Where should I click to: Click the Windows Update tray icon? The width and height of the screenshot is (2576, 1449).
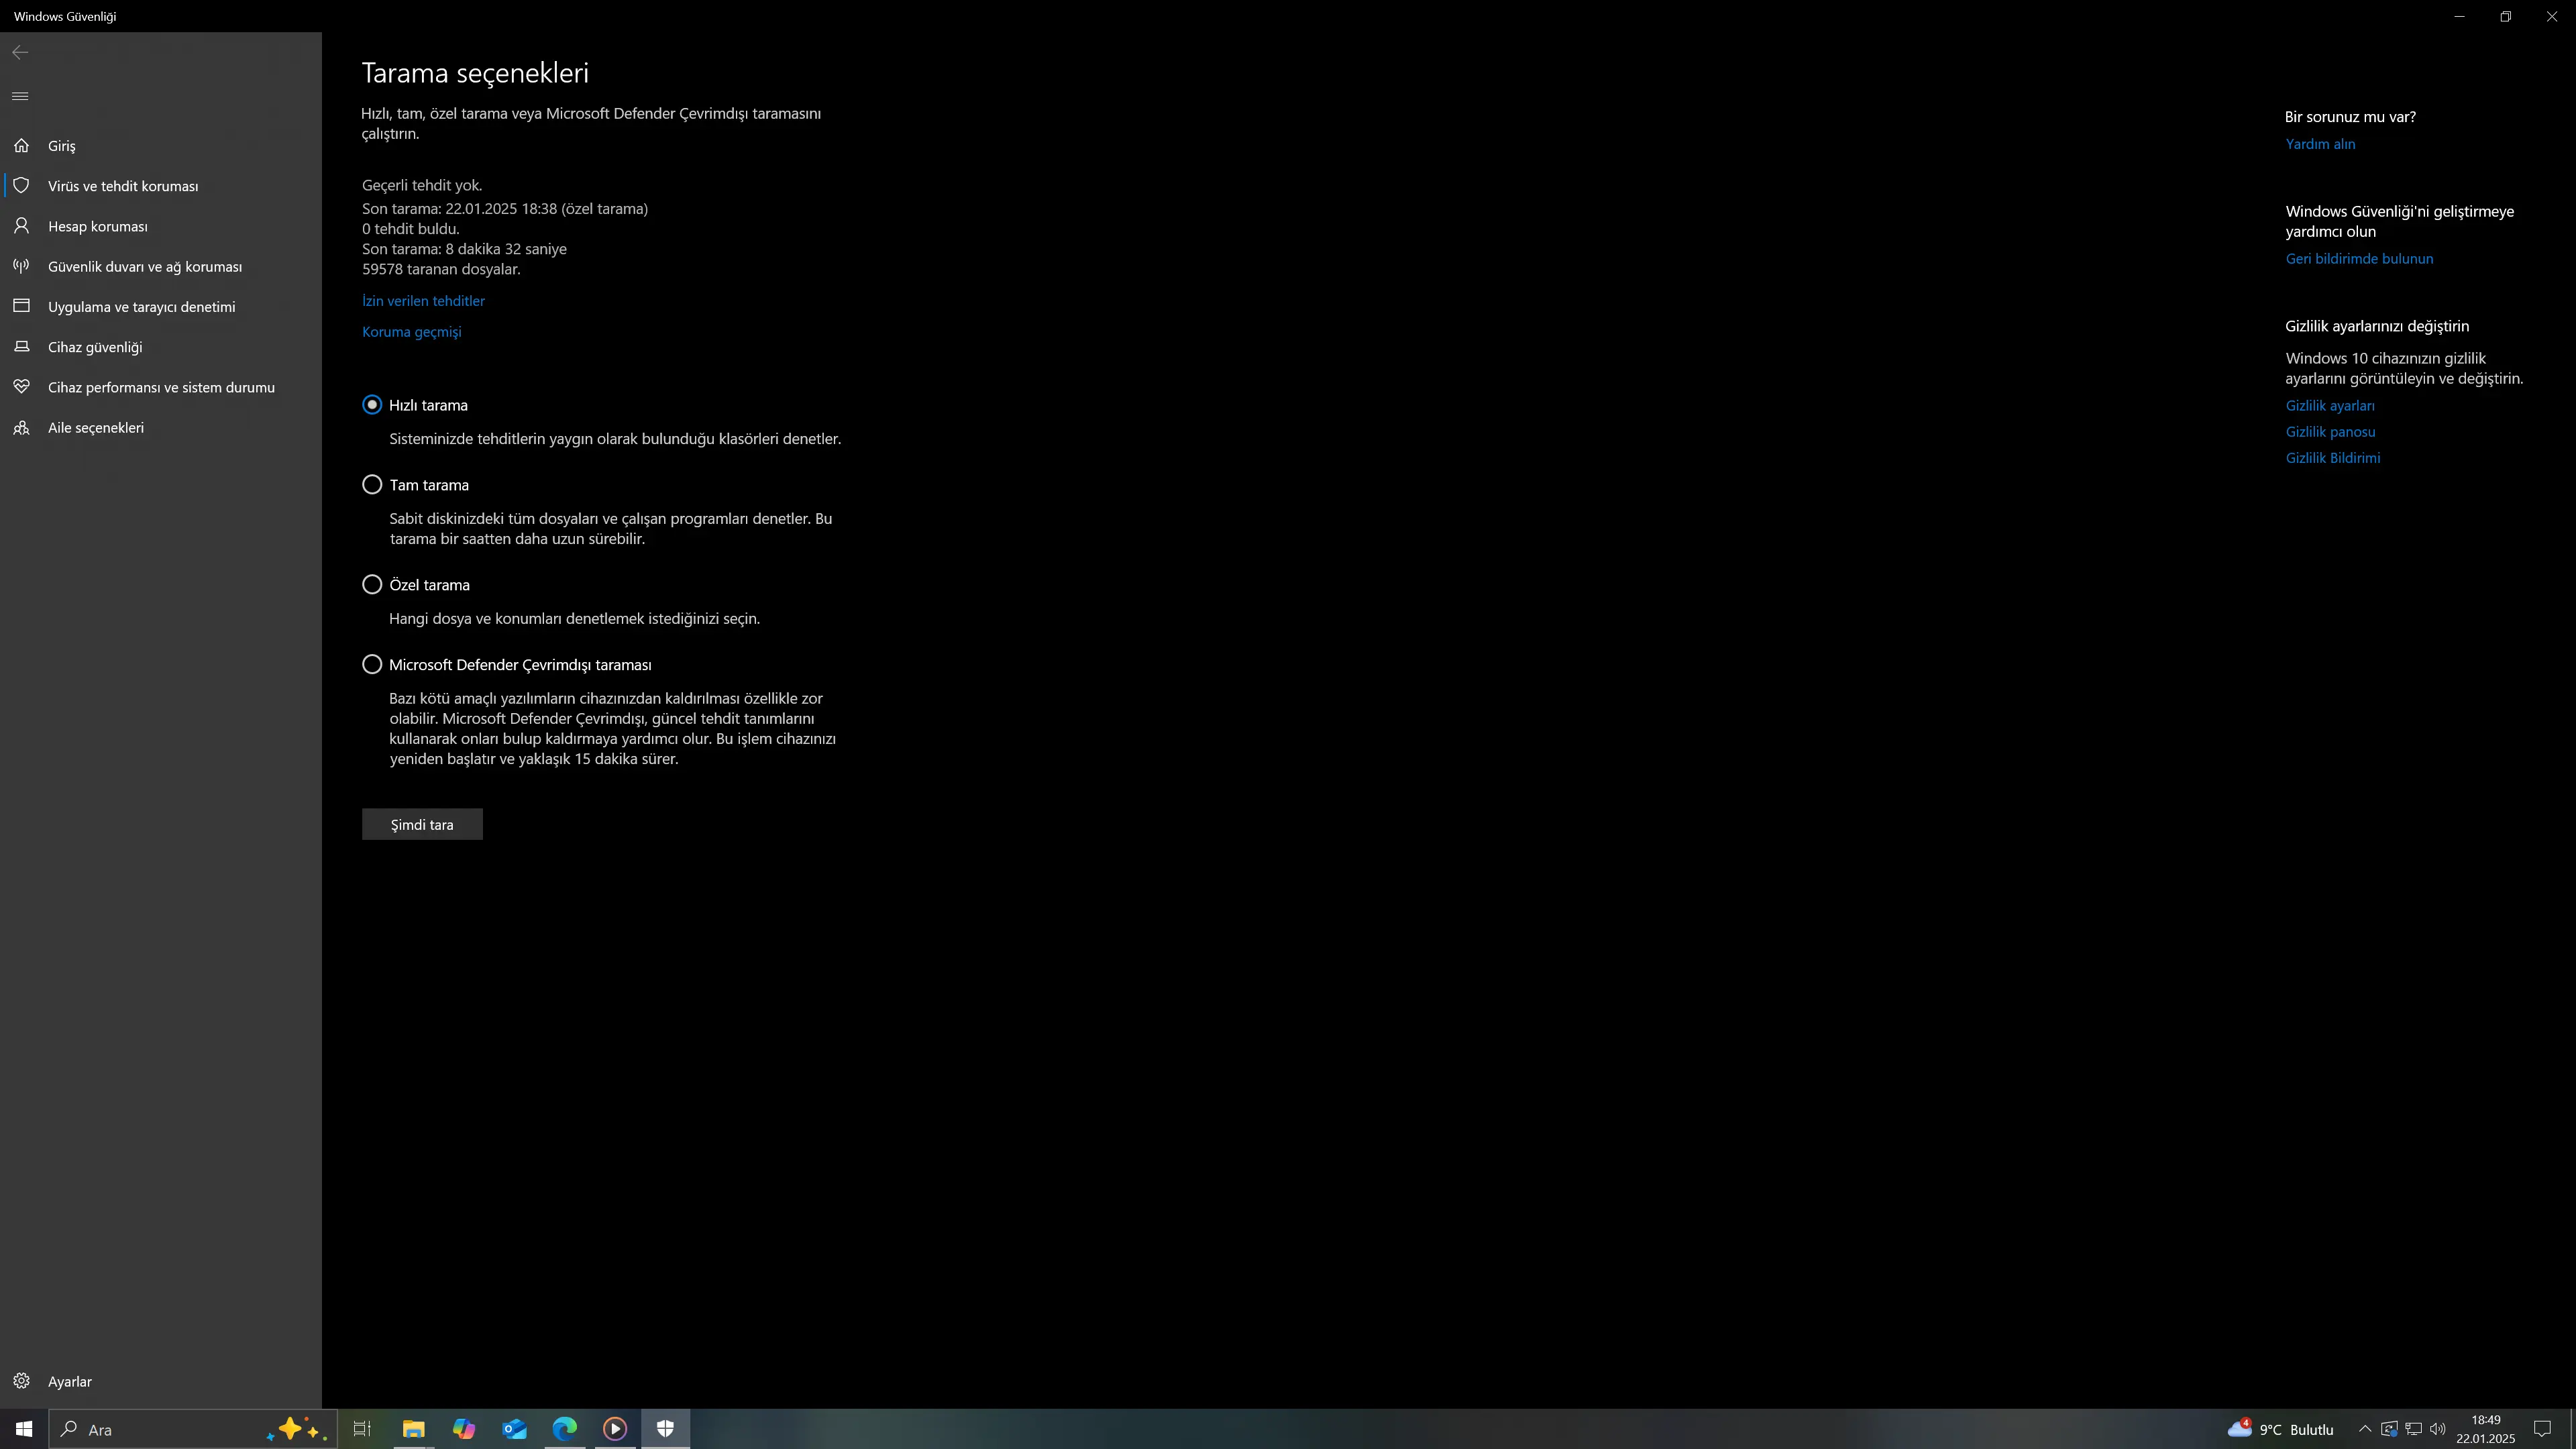(x=2389, y=1429)
